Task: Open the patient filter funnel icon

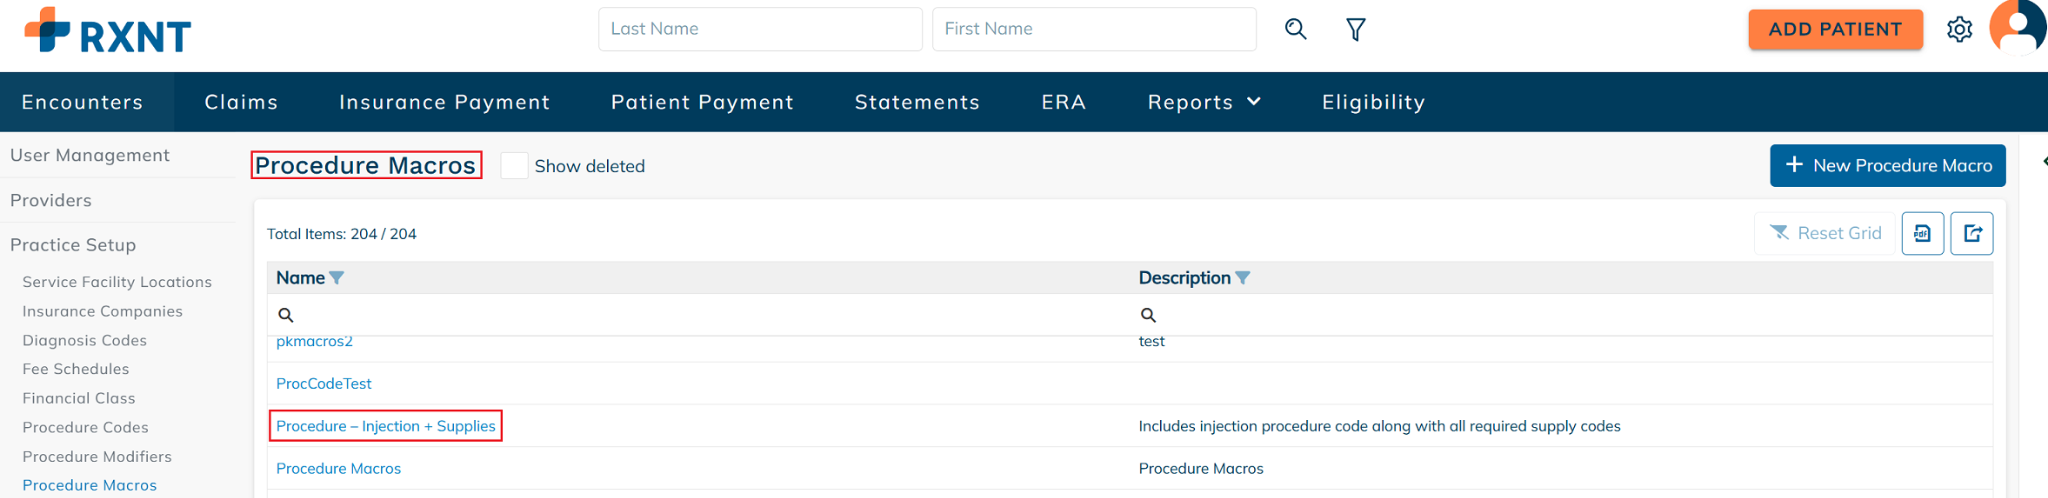Action: (x=1355, y=30)
